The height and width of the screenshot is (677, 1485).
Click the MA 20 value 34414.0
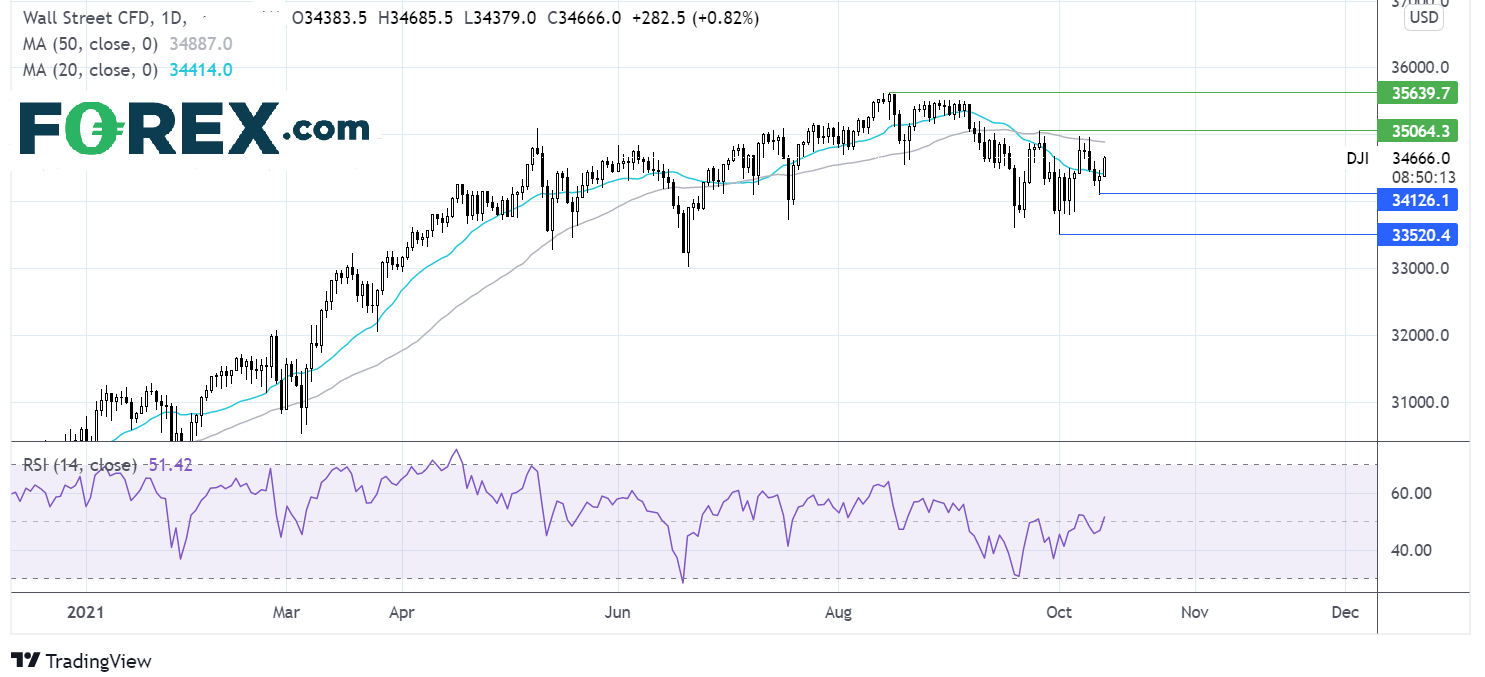[x=200, y=69]
